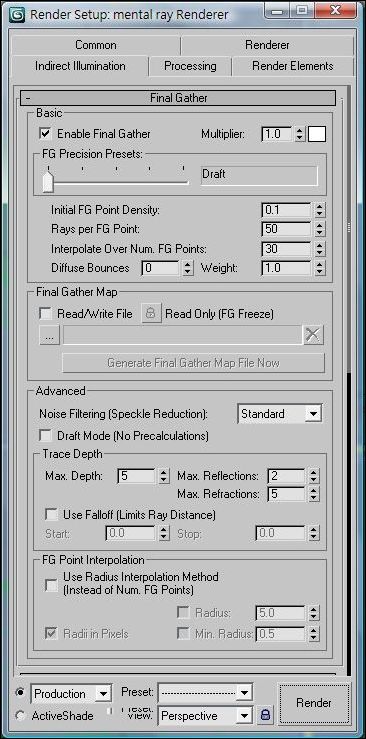Image resolution: width=366 pixels, height=739 pixels.
Task: Click the Weight spinner arrows
Action: click(319, 268)
